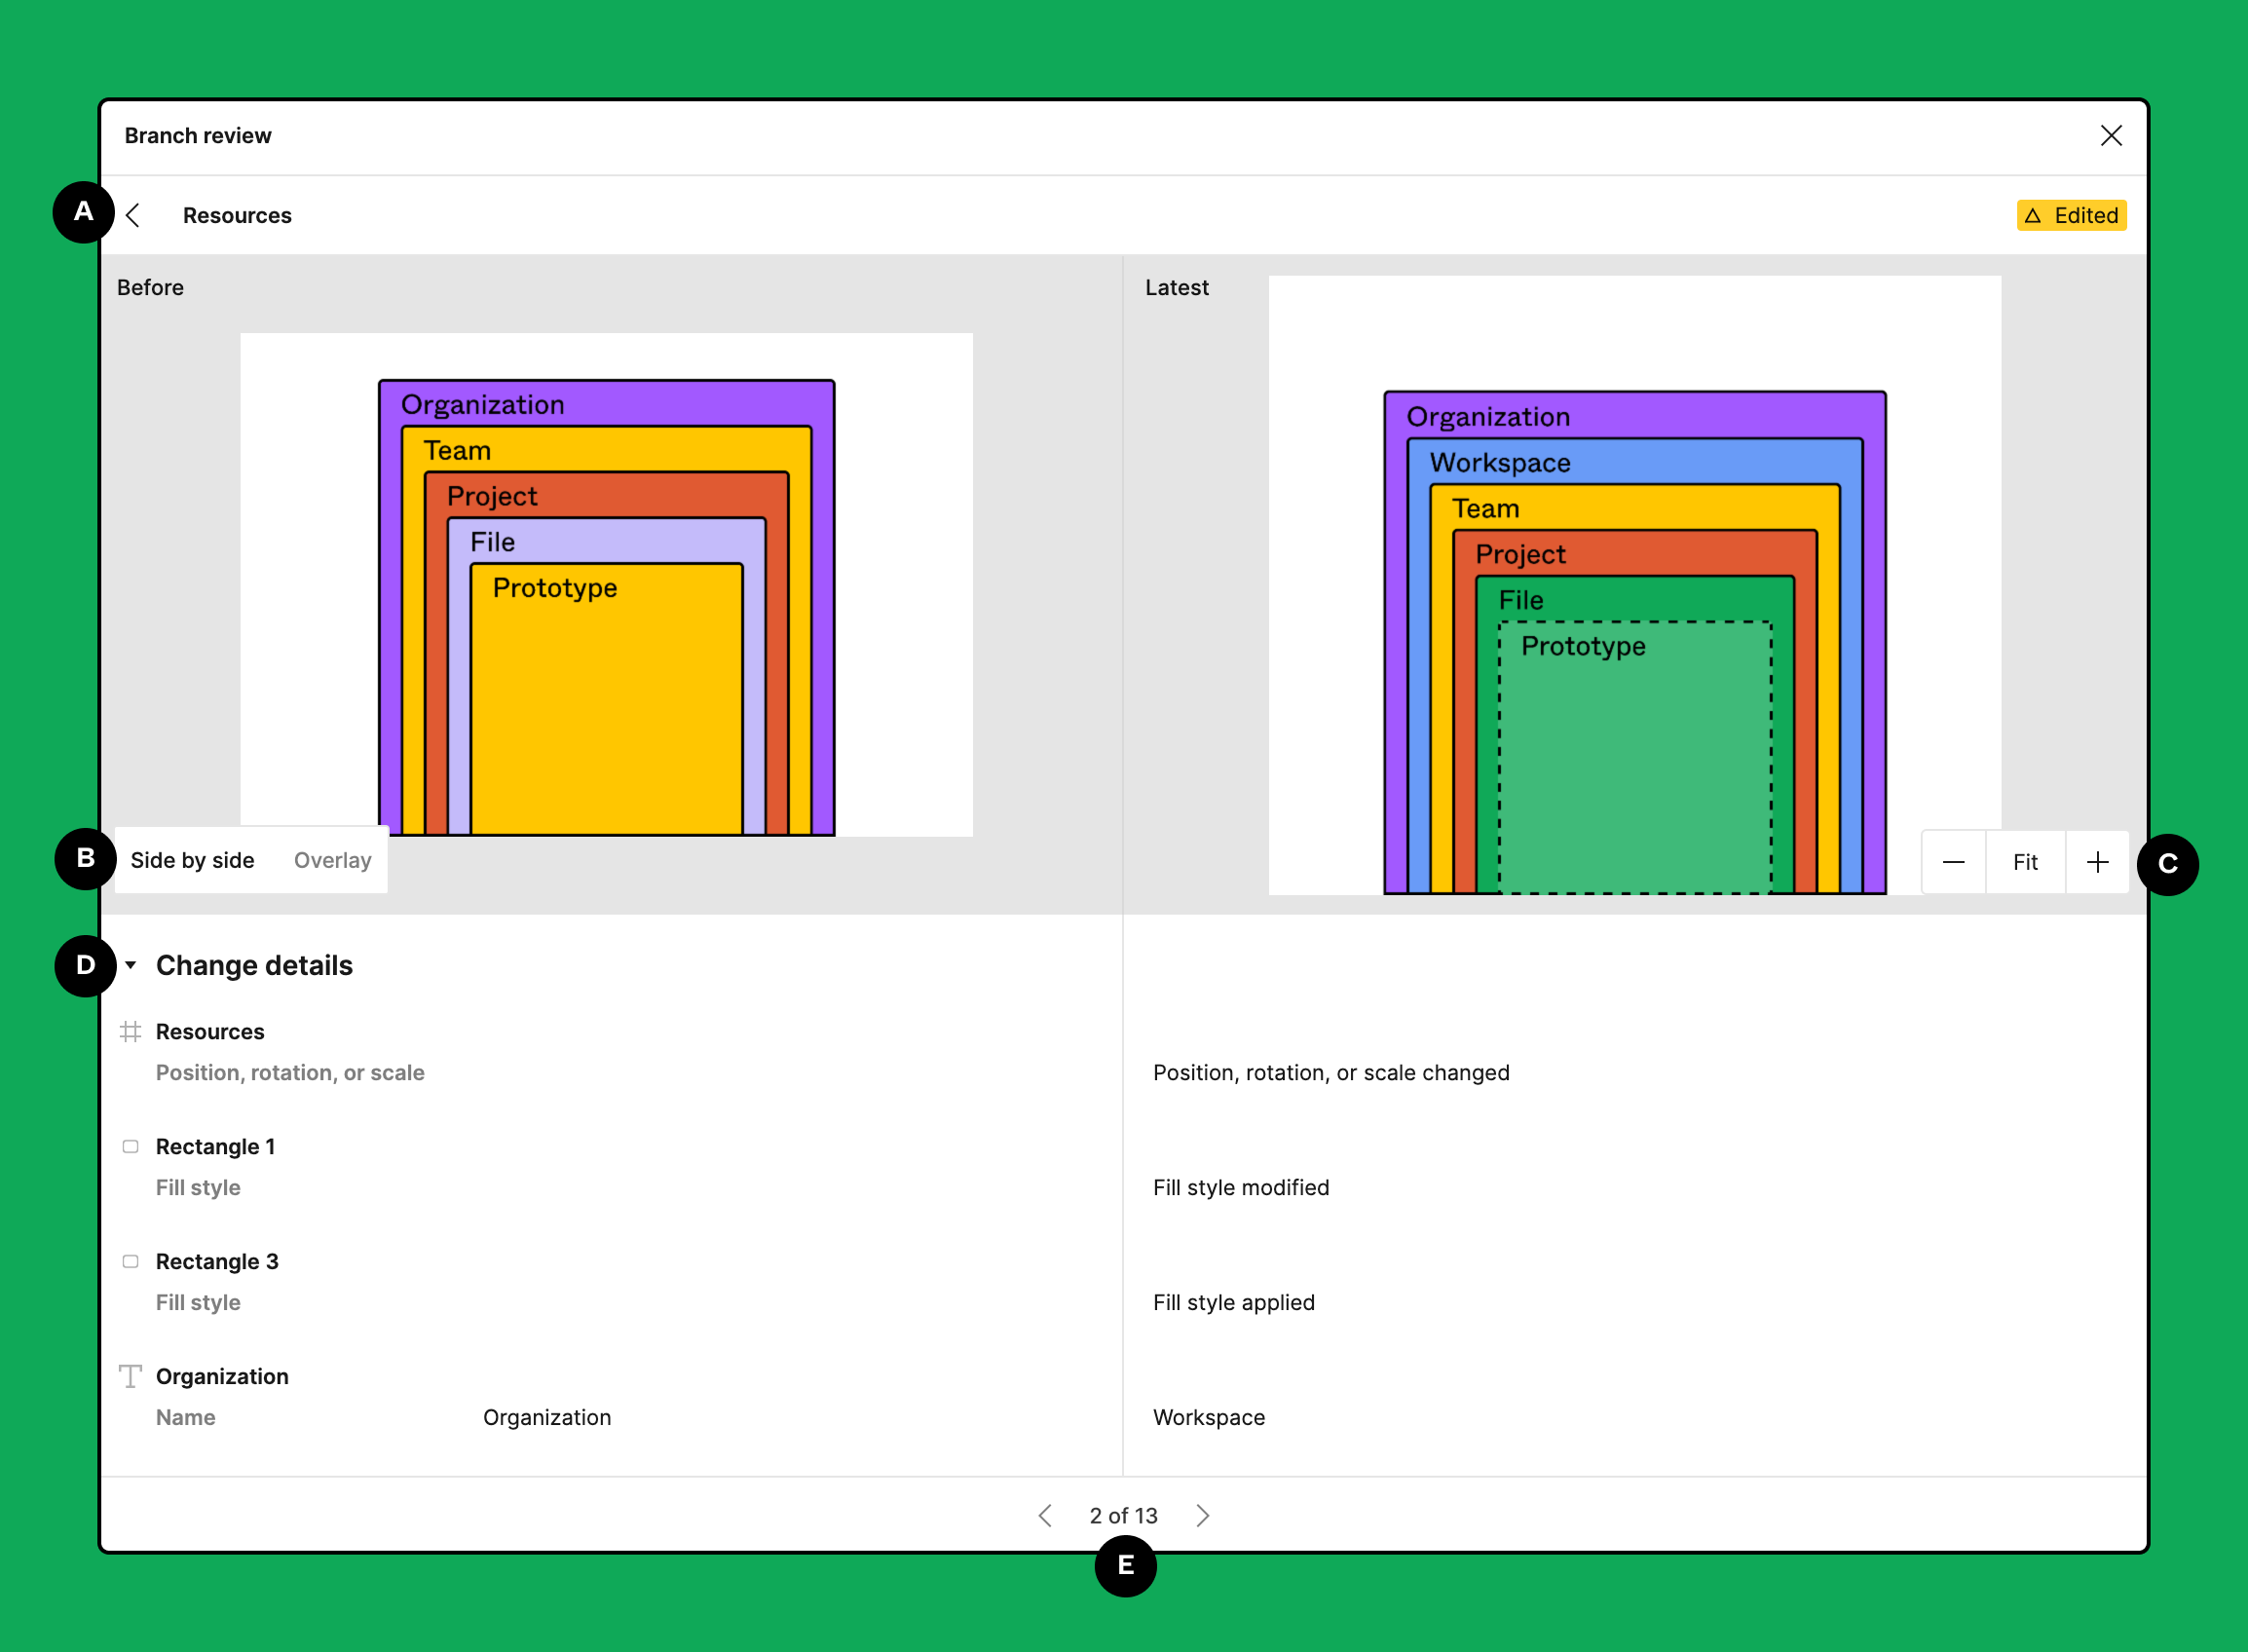Collapse the Change details section
The image size is (2248, 1652).
(x=130, y=965)
